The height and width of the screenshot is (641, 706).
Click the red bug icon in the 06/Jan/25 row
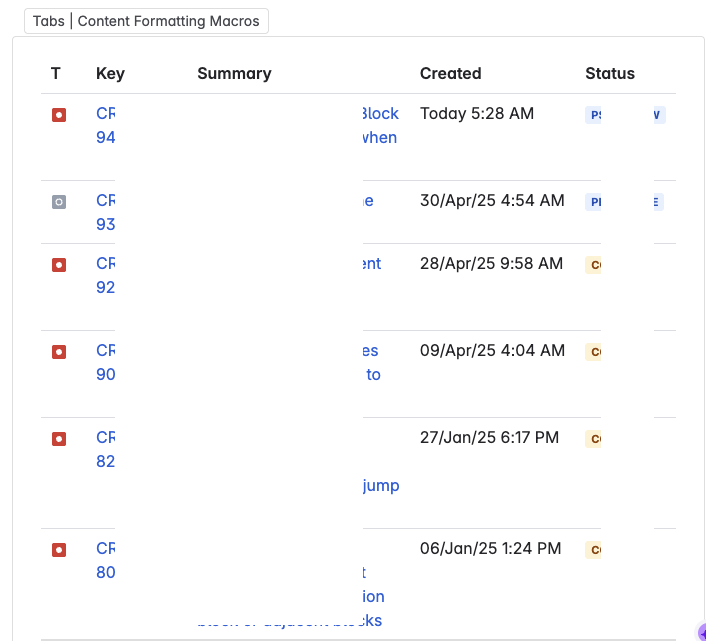[59, 550]
